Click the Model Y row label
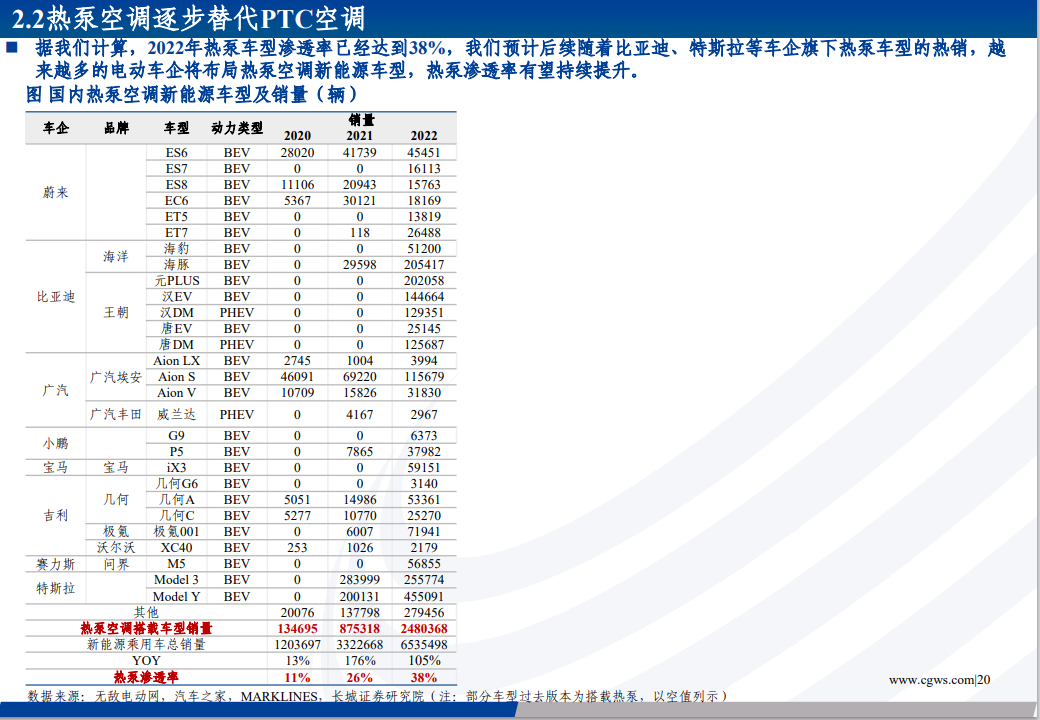The width and height of the screenshot is (1040, 720). point(176,596)
